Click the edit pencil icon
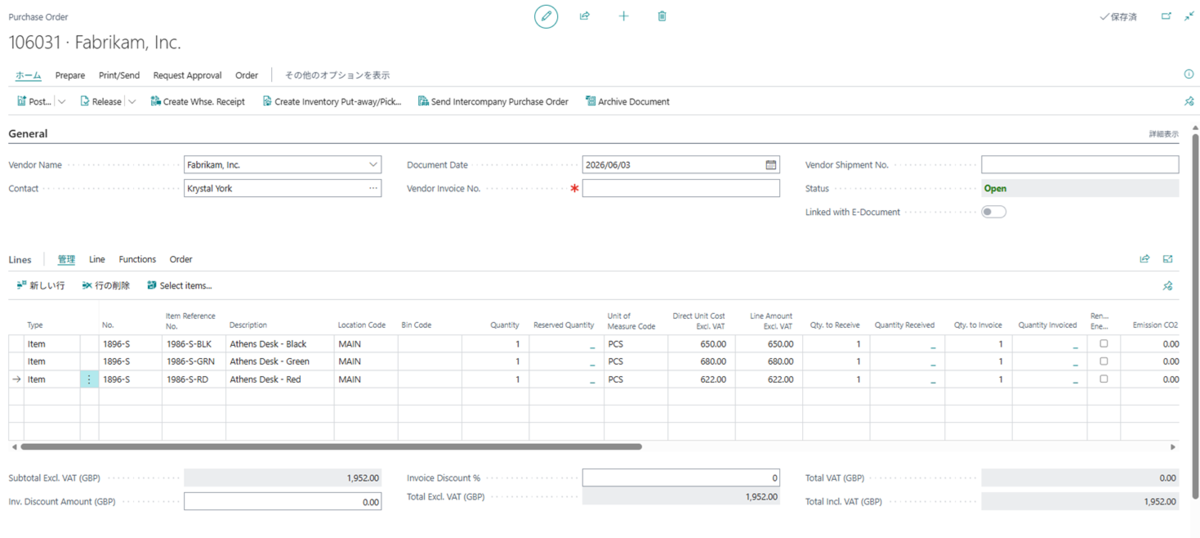1200x538 pixels. [546, 16]
